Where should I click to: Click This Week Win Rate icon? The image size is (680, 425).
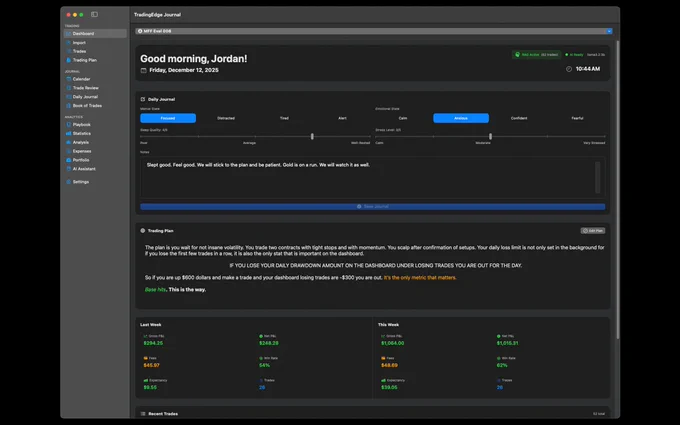[499, 358]
